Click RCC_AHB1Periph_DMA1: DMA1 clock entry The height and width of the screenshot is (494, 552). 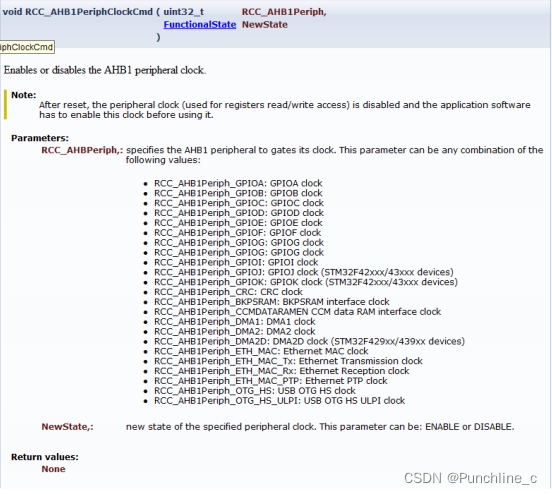(234, 321)
